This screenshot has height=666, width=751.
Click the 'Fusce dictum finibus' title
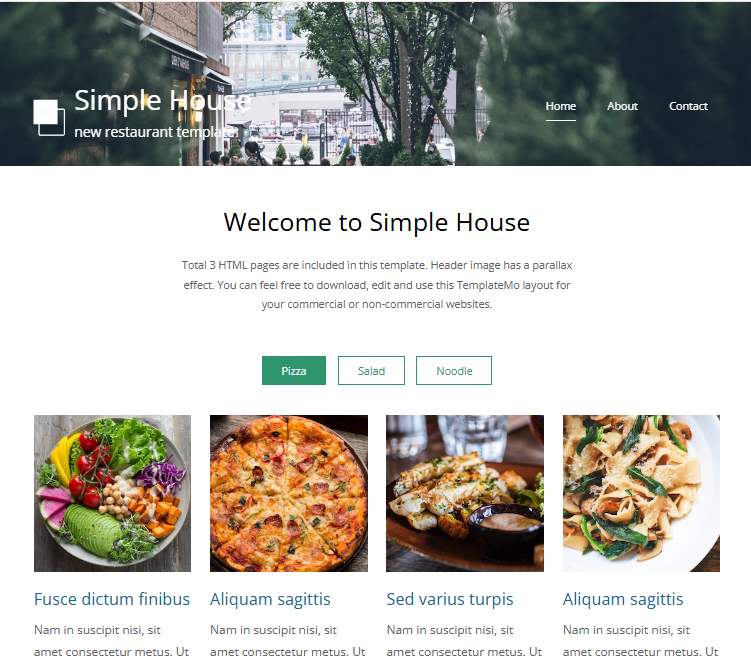112,599
